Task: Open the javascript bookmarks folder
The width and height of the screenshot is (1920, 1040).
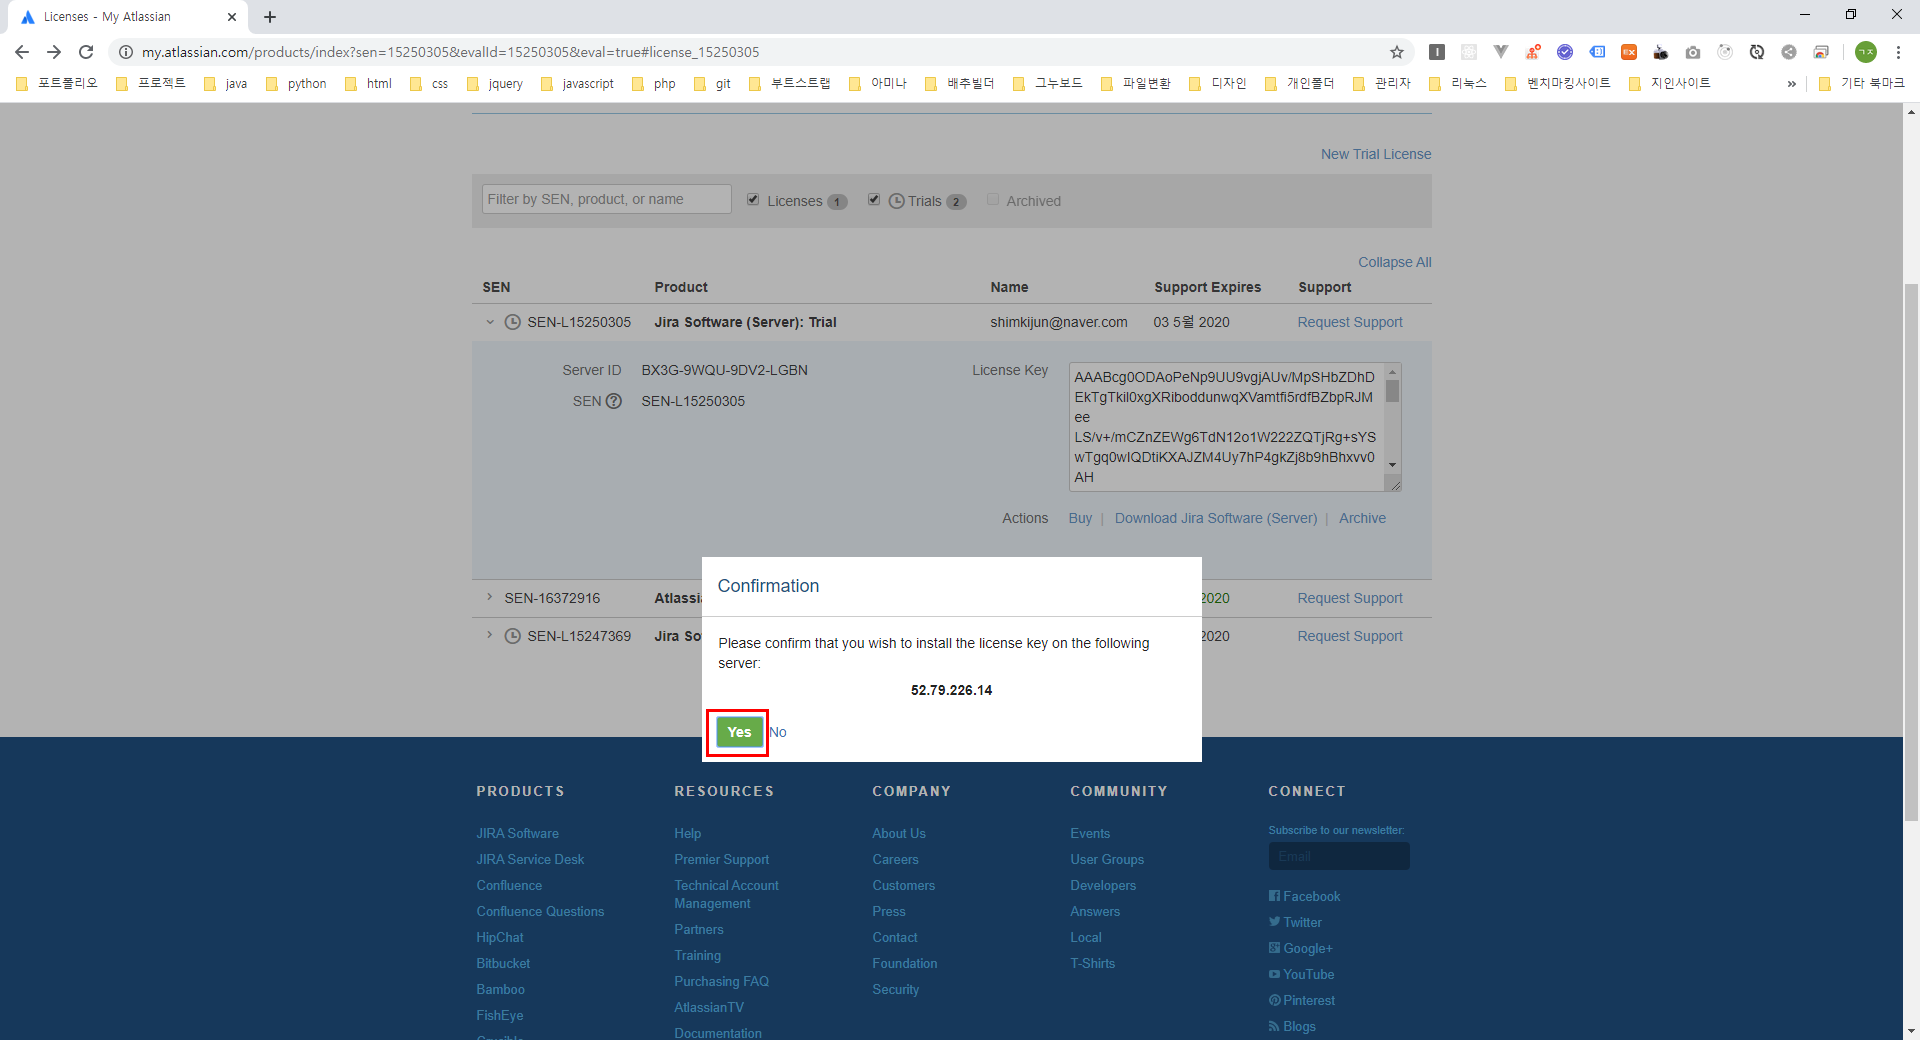Action: [578, 84]
